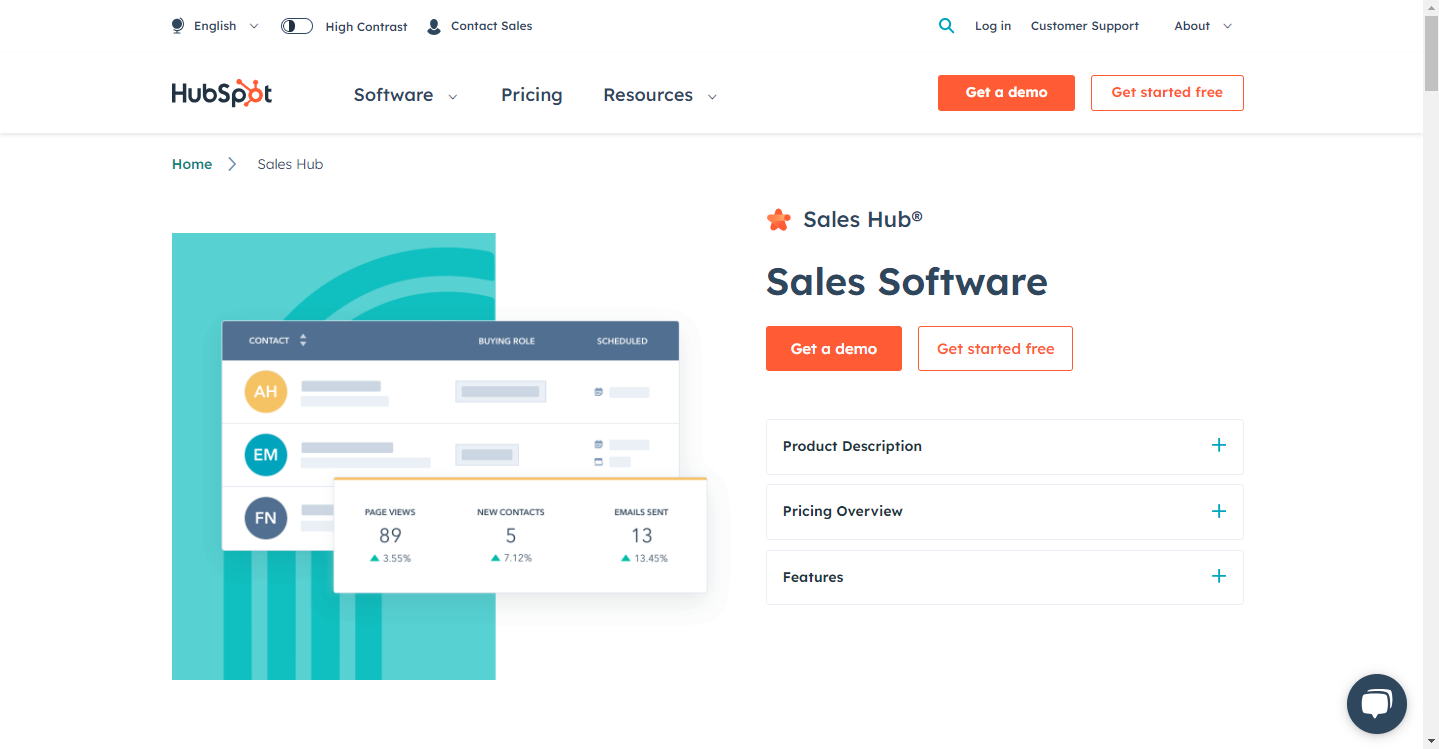Click the Sales Software heading

point(906,282)
